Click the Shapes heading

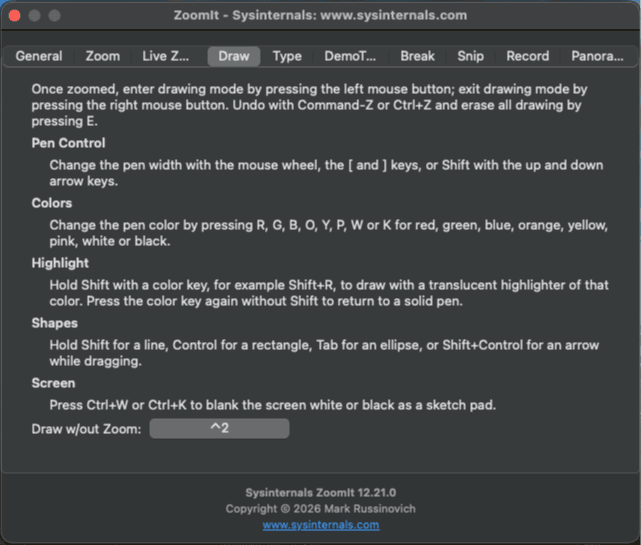(54, 323)
